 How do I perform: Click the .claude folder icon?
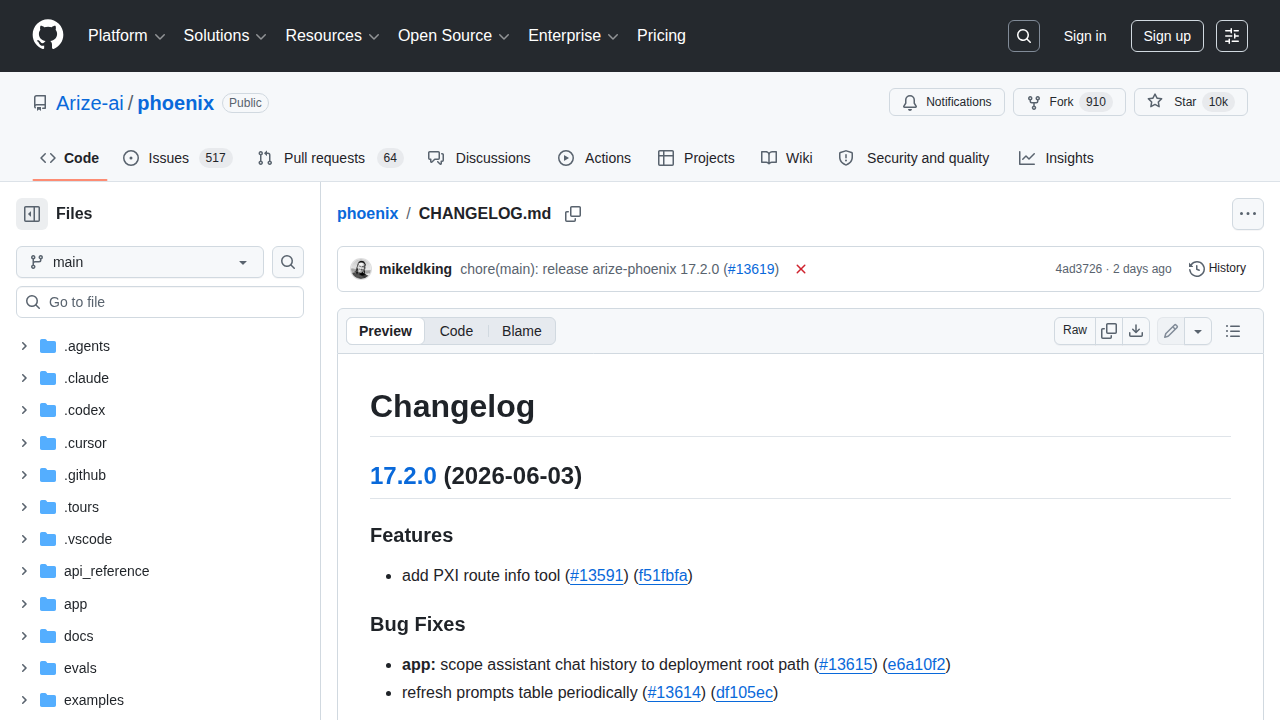[48, 378]
